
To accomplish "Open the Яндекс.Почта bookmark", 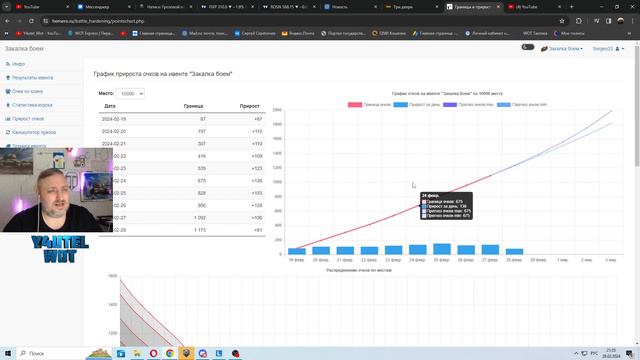I will click(x=298, y=33).
